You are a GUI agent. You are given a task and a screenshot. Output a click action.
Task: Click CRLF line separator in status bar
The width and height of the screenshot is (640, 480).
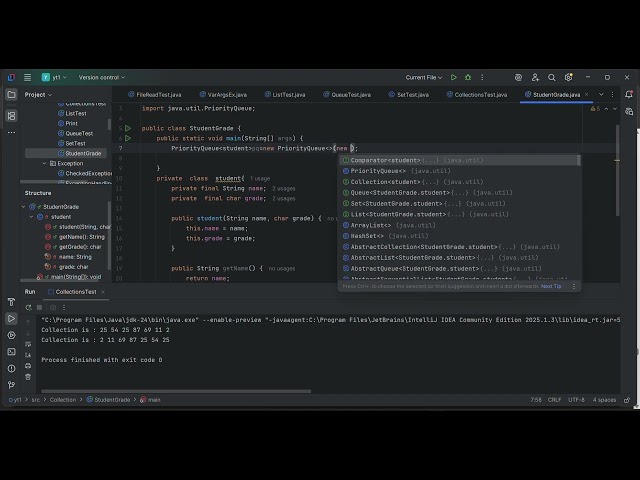tap(554, 400)
